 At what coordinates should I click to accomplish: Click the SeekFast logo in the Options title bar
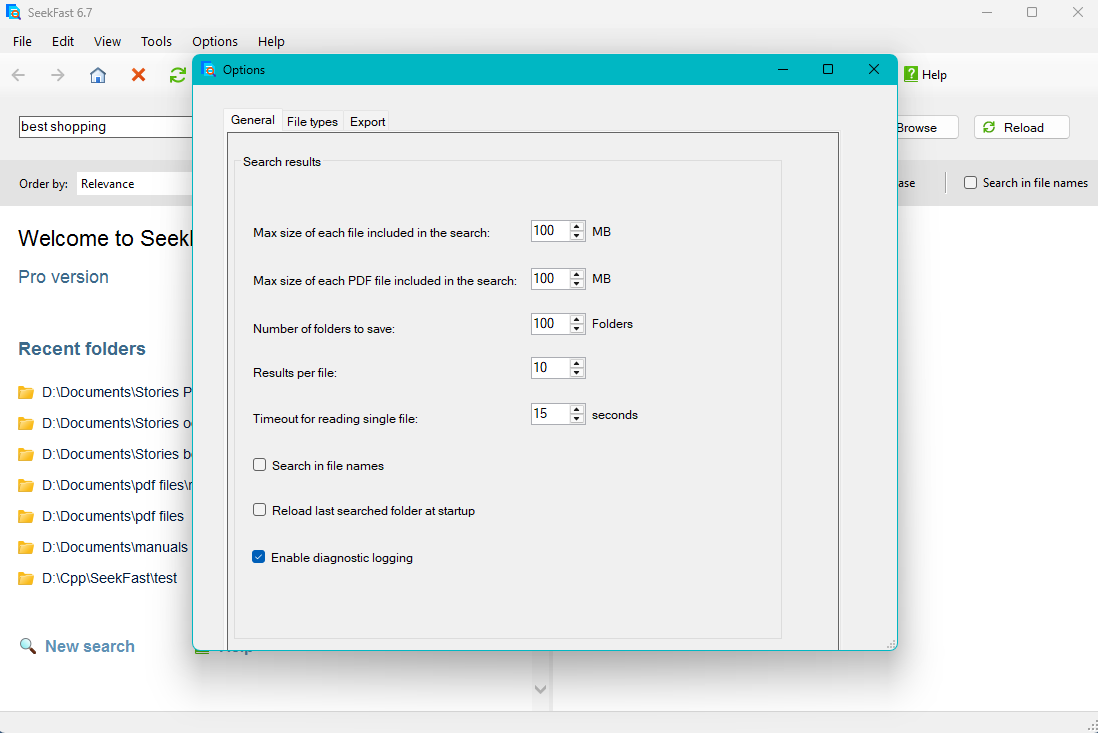(209, 69)
